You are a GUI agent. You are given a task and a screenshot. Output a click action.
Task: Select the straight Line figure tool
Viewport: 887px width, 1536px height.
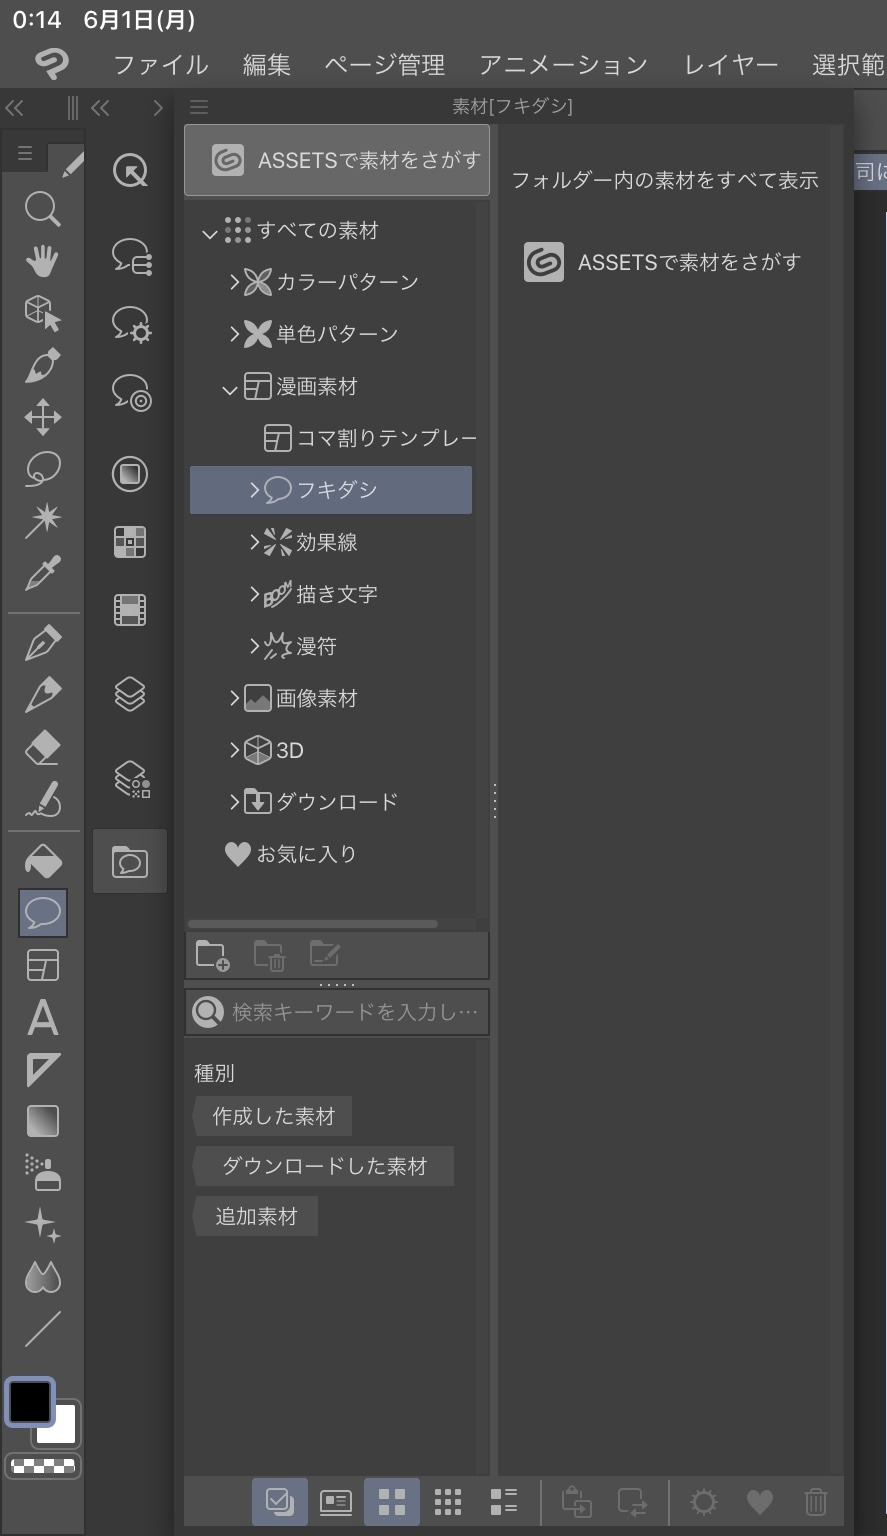click(42, 1329)
